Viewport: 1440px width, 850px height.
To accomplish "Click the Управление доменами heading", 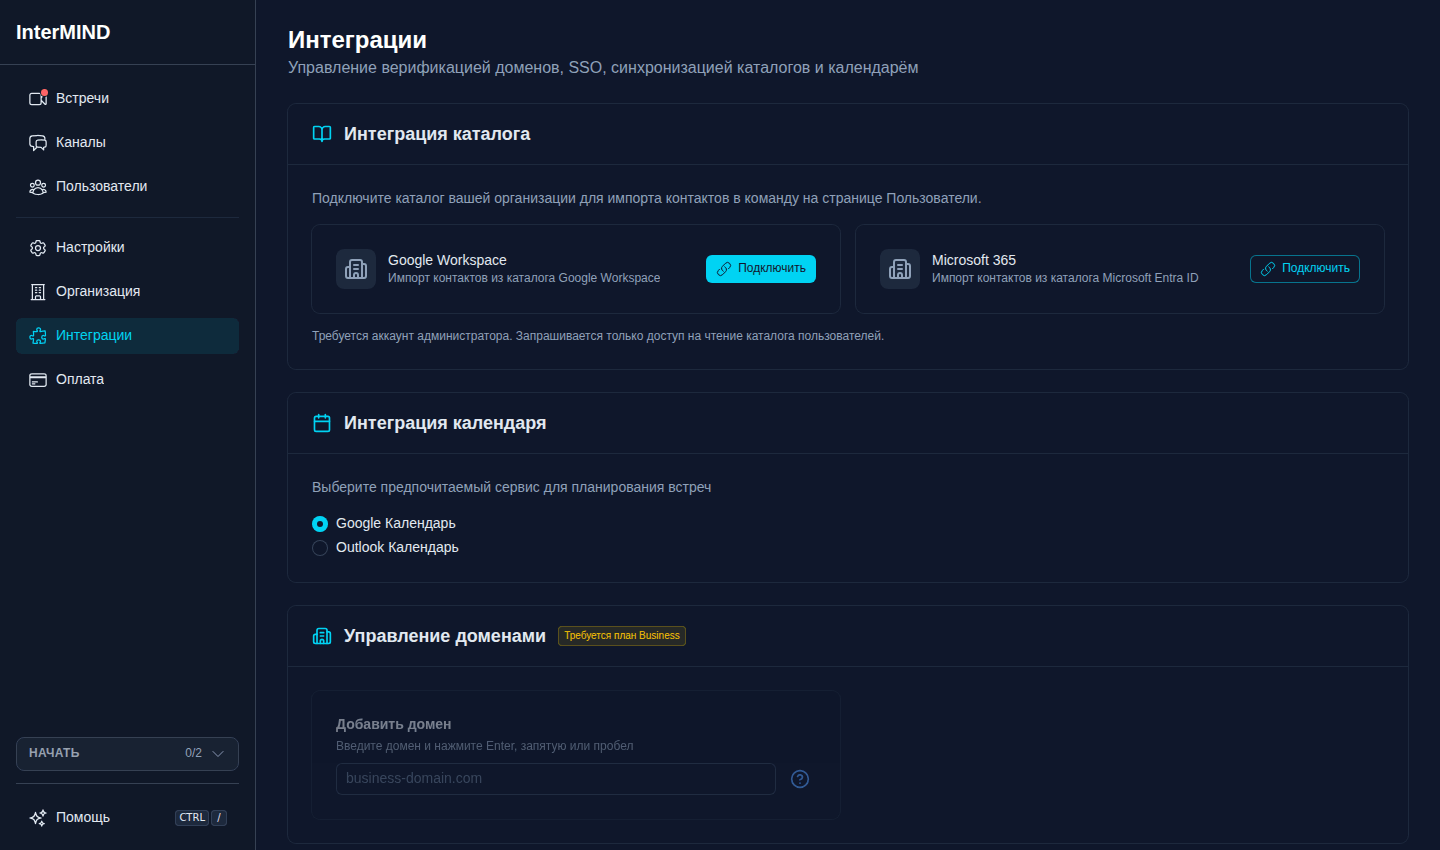I will click(x=445, y=636).
